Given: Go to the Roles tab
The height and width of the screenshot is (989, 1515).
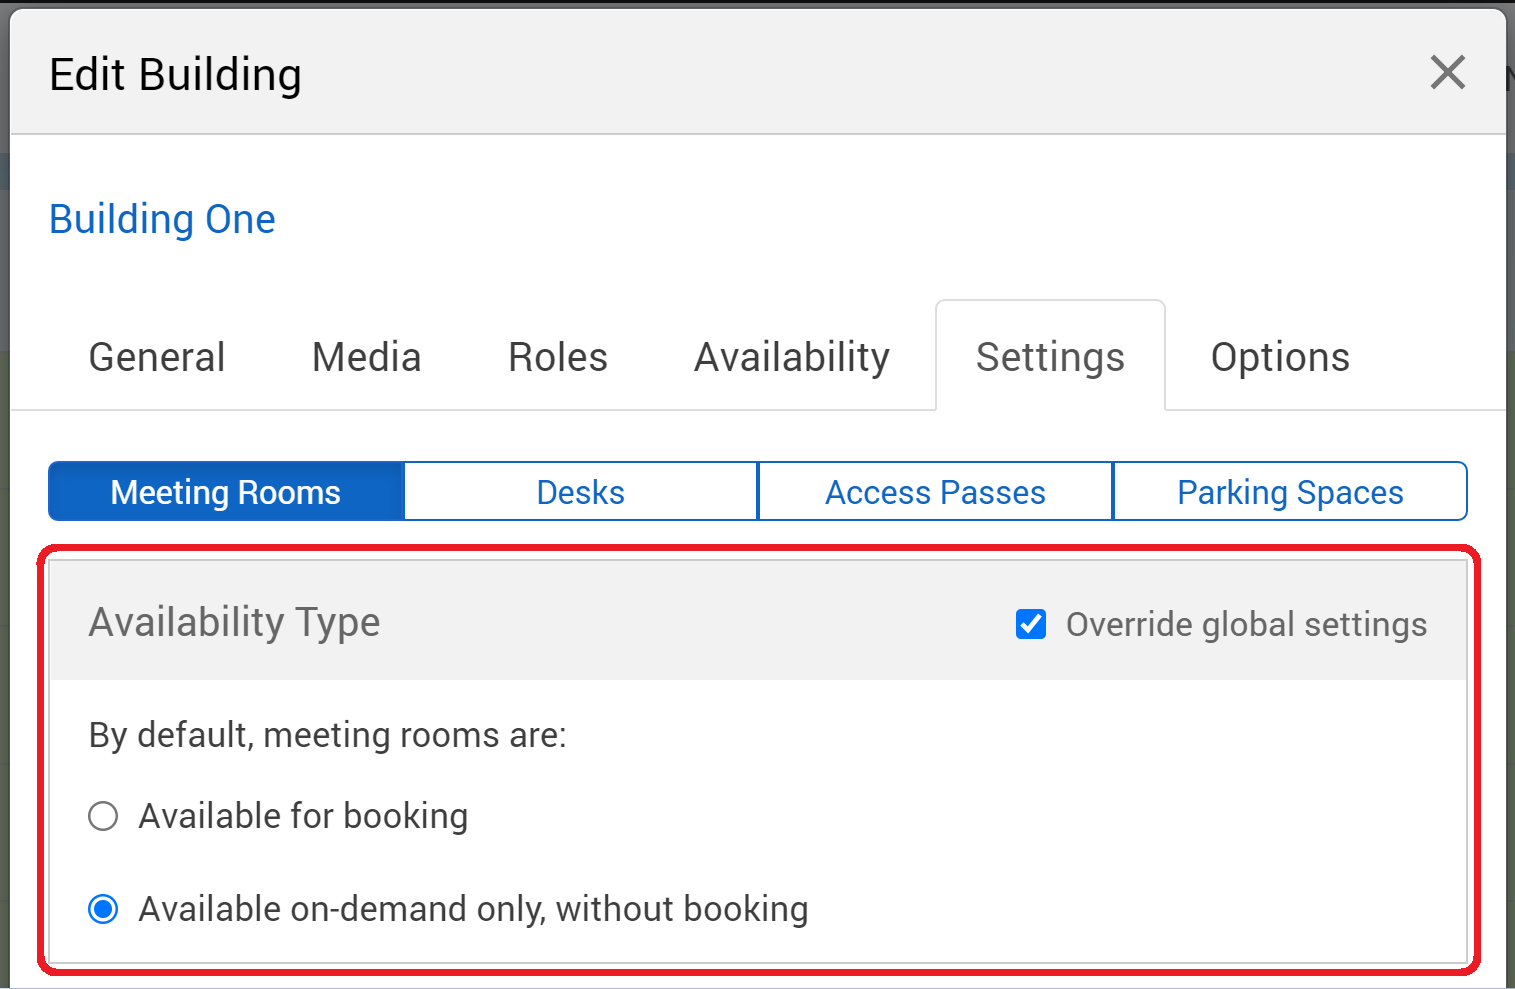Looking at the screenshot, I should [557, 357].
